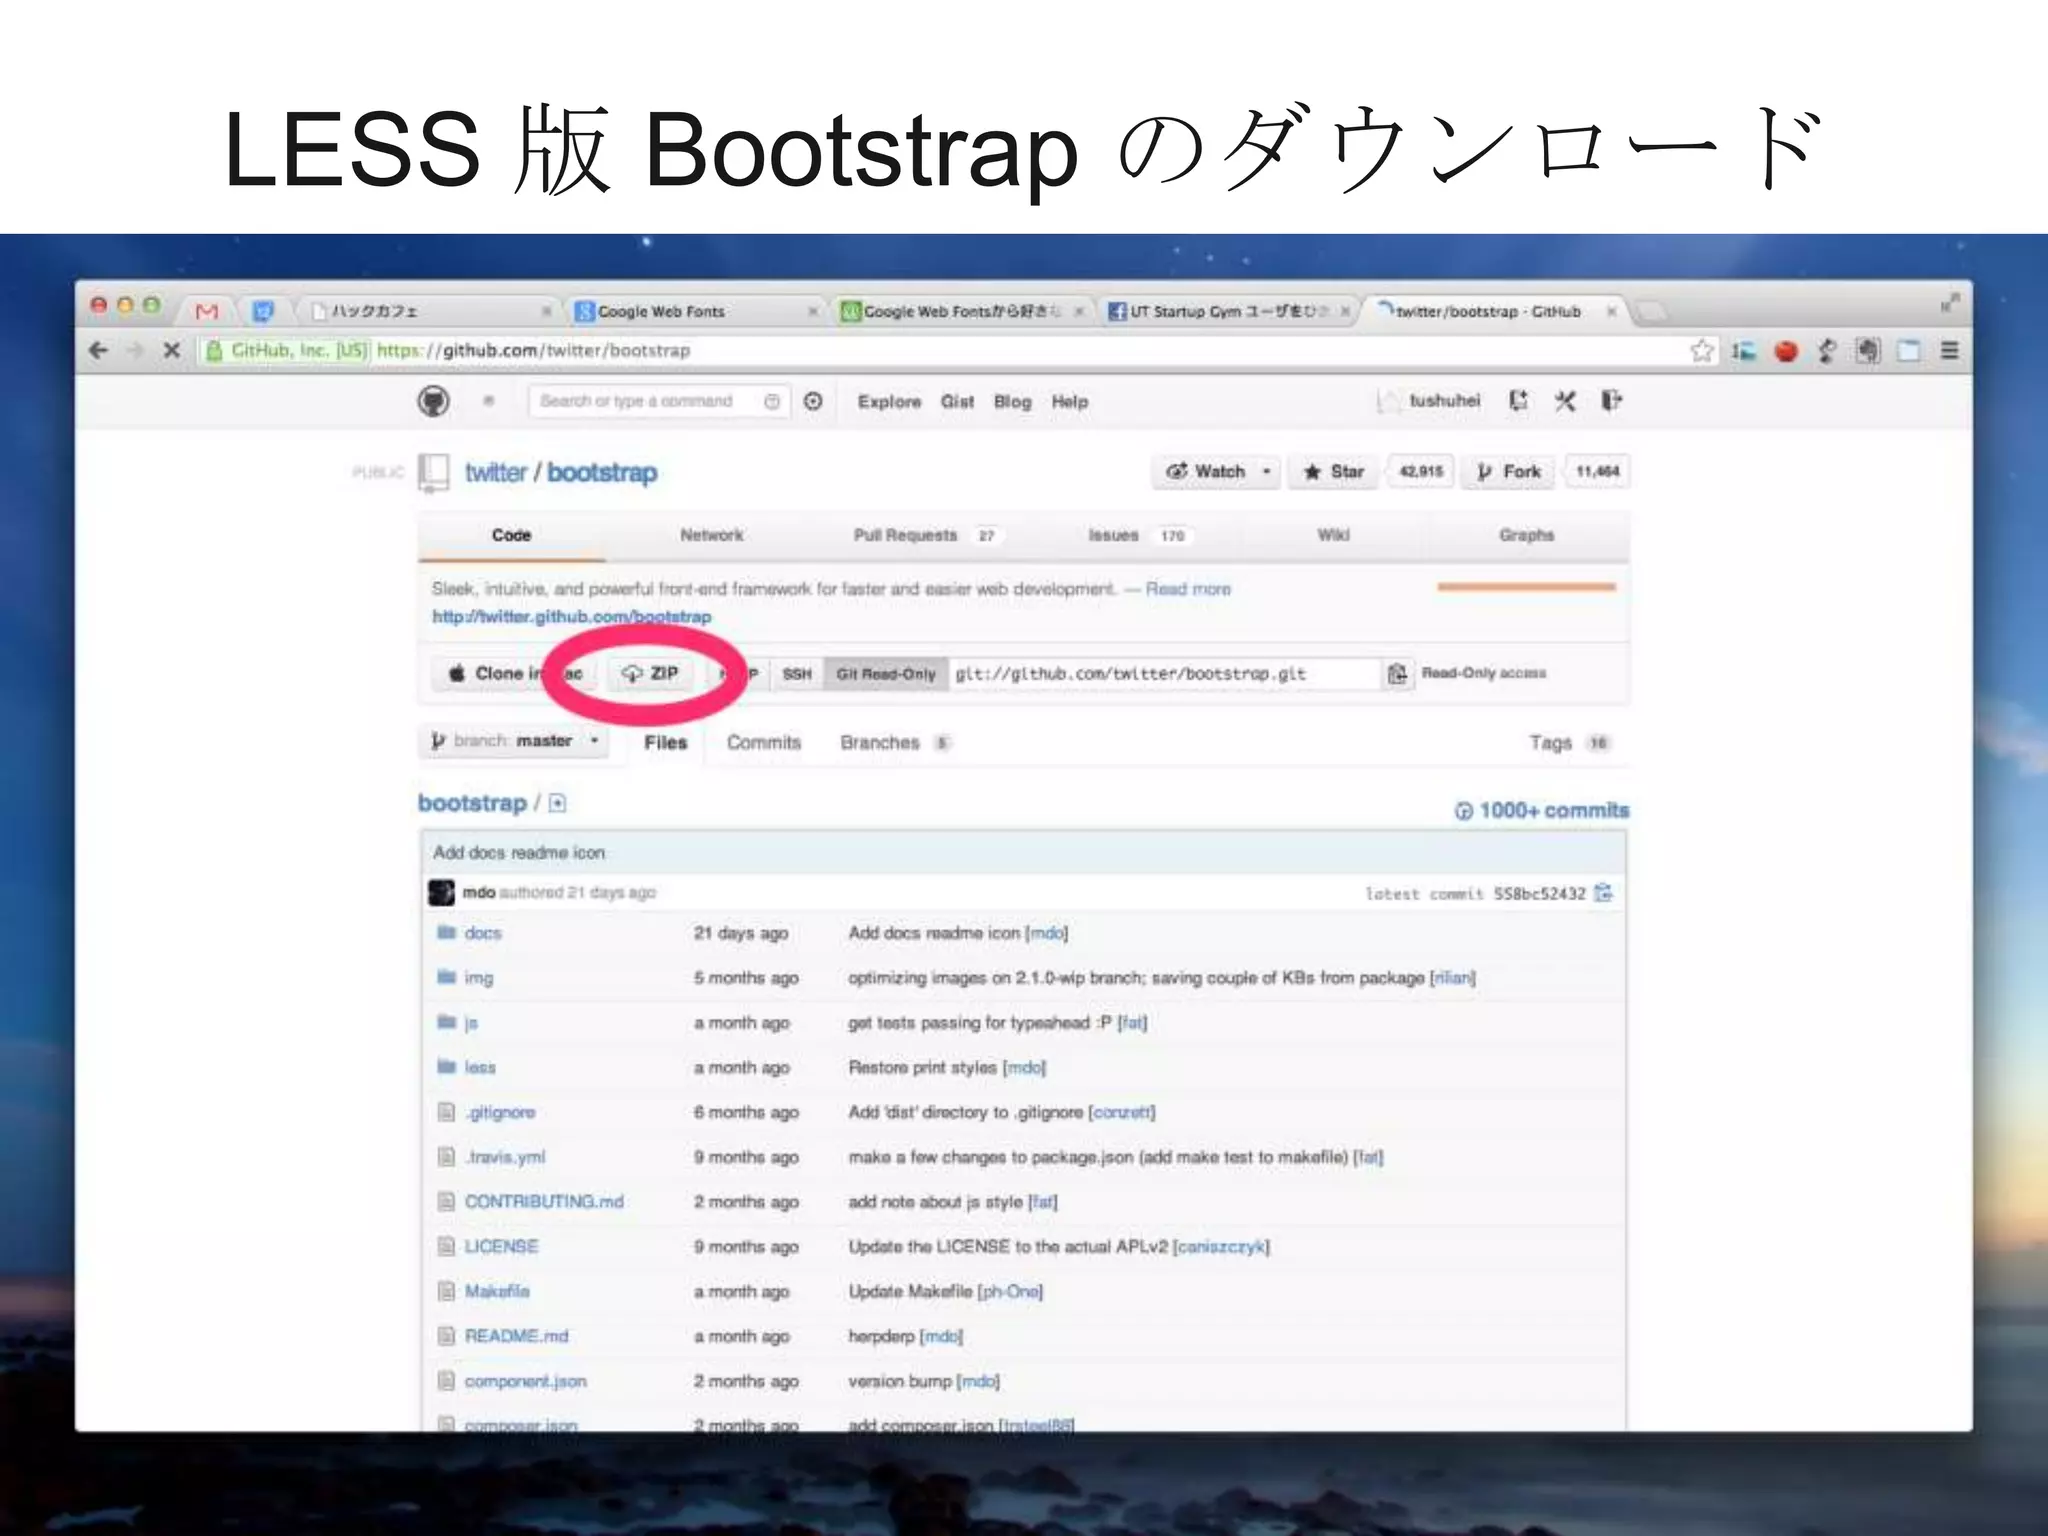Copy latest commit SHA icon
This screenshot has height=1536, width=2048.
tap(1603, 893)
